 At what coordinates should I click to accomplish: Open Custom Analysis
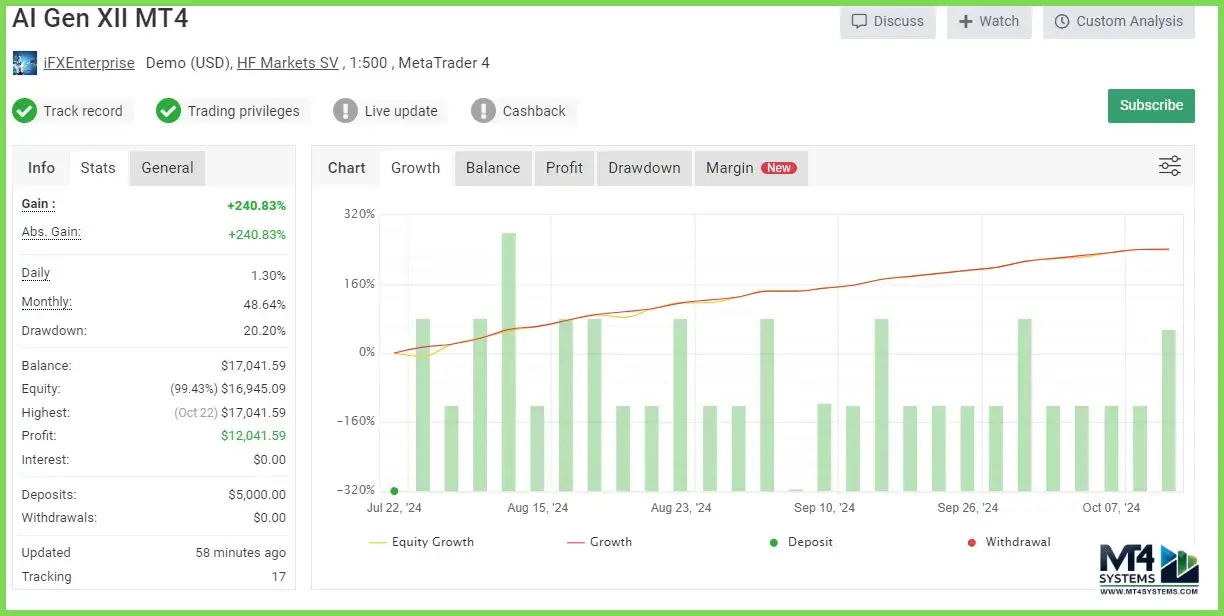coord(1119,21)
